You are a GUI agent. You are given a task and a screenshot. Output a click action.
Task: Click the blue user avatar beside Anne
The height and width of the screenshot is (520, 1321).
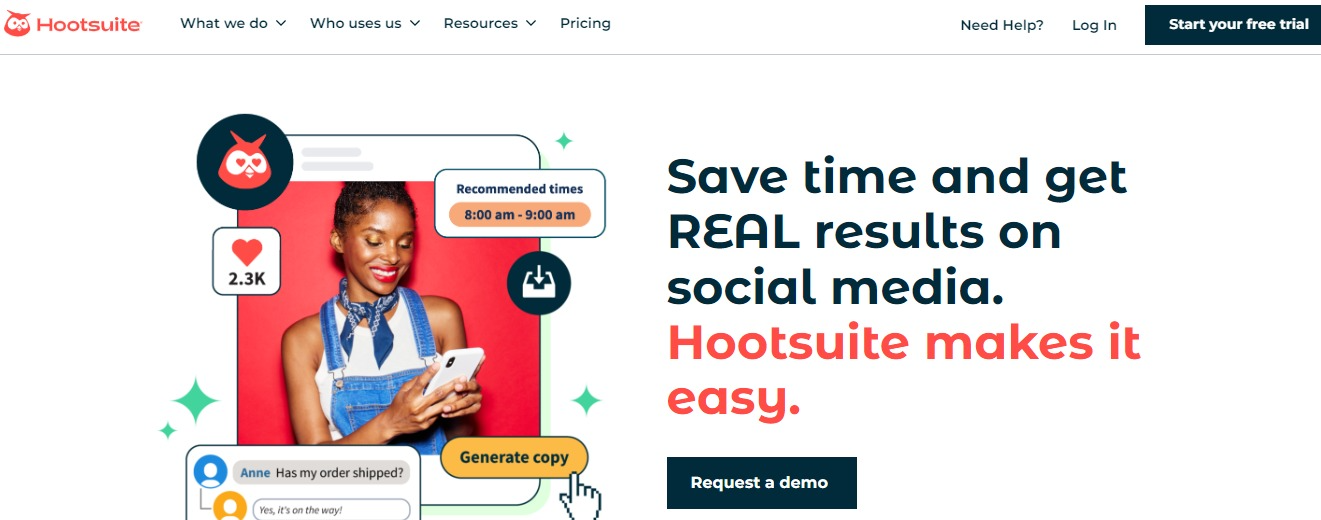click(x=211, y=470)
